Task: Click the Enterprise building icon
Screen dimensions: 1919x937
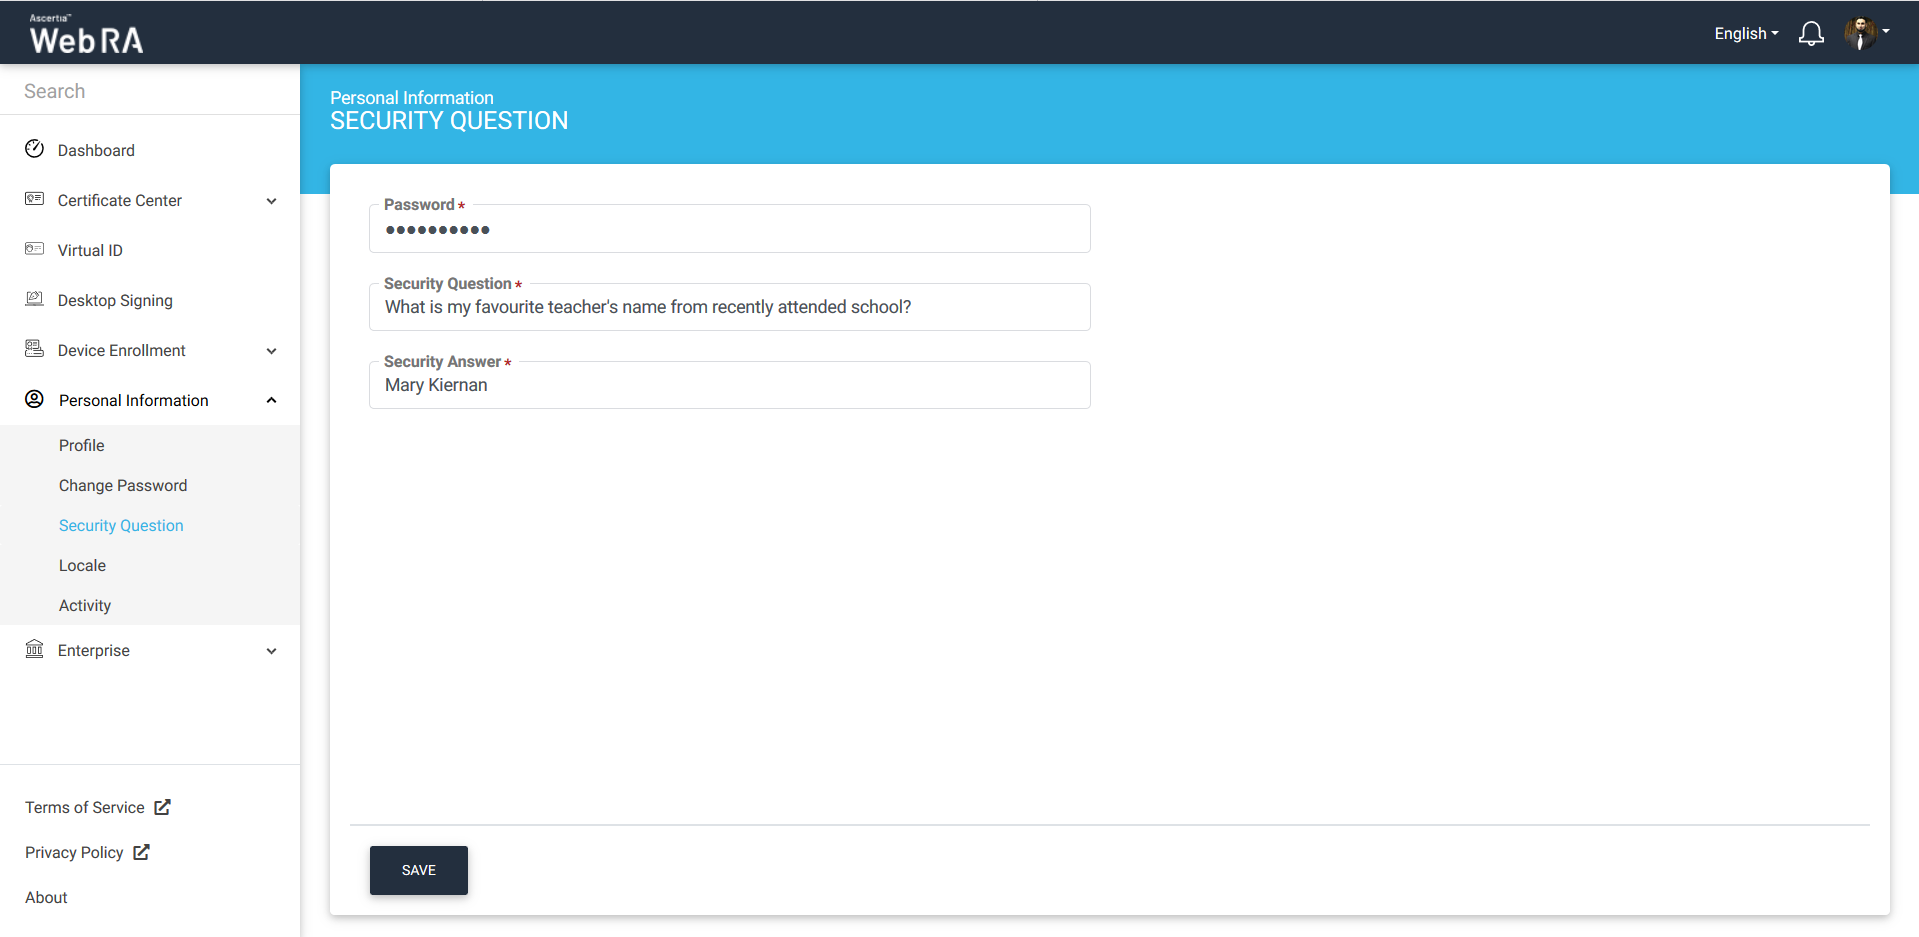Action: [x=34, y=649]
